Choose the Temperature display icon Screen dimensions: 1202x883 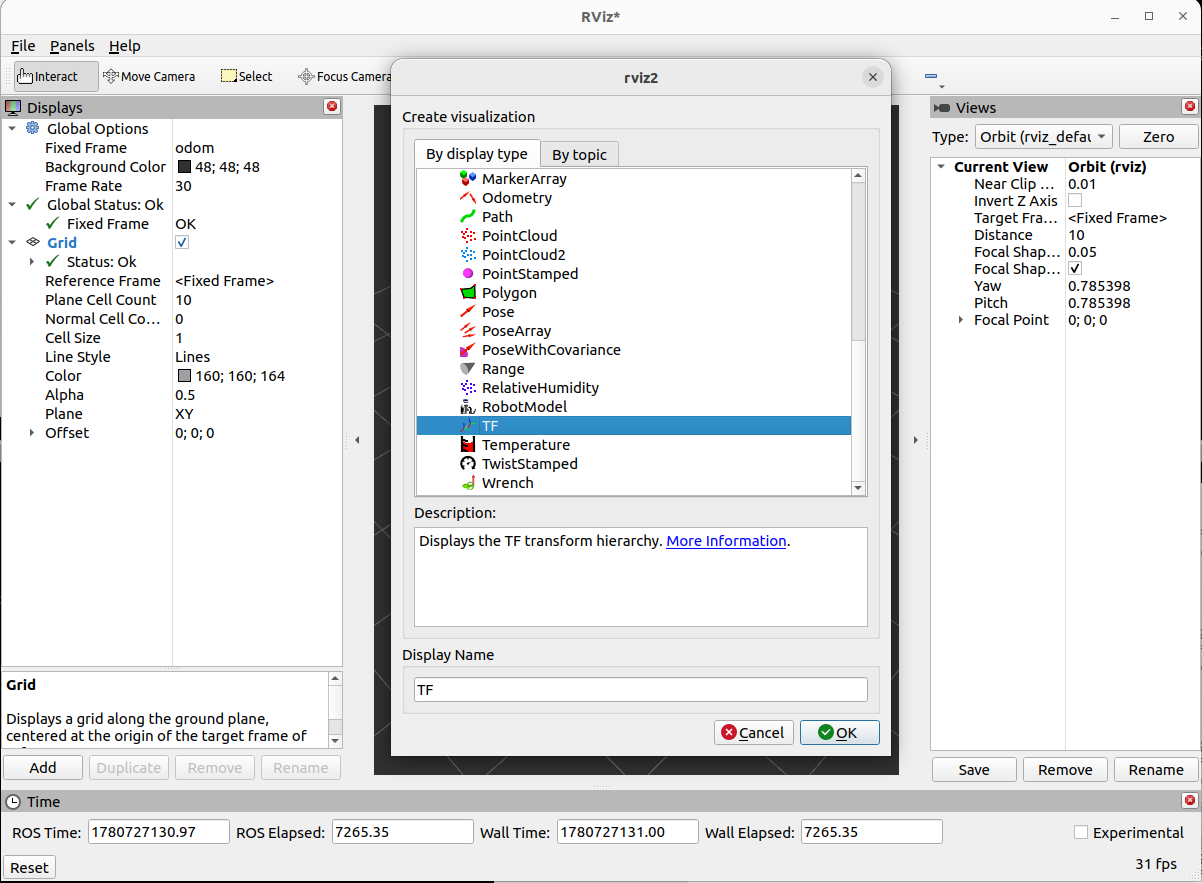468,445
